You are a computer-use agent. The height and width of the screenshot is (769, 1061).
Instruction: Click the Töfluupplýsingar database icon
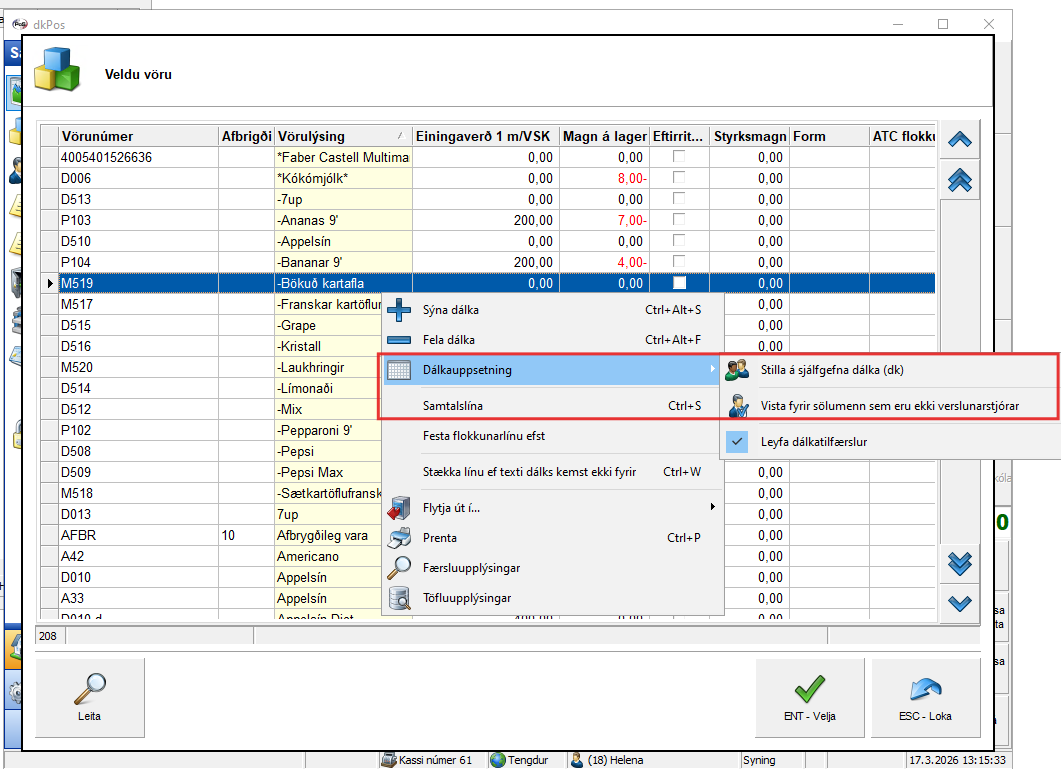[x=399, y=598]
